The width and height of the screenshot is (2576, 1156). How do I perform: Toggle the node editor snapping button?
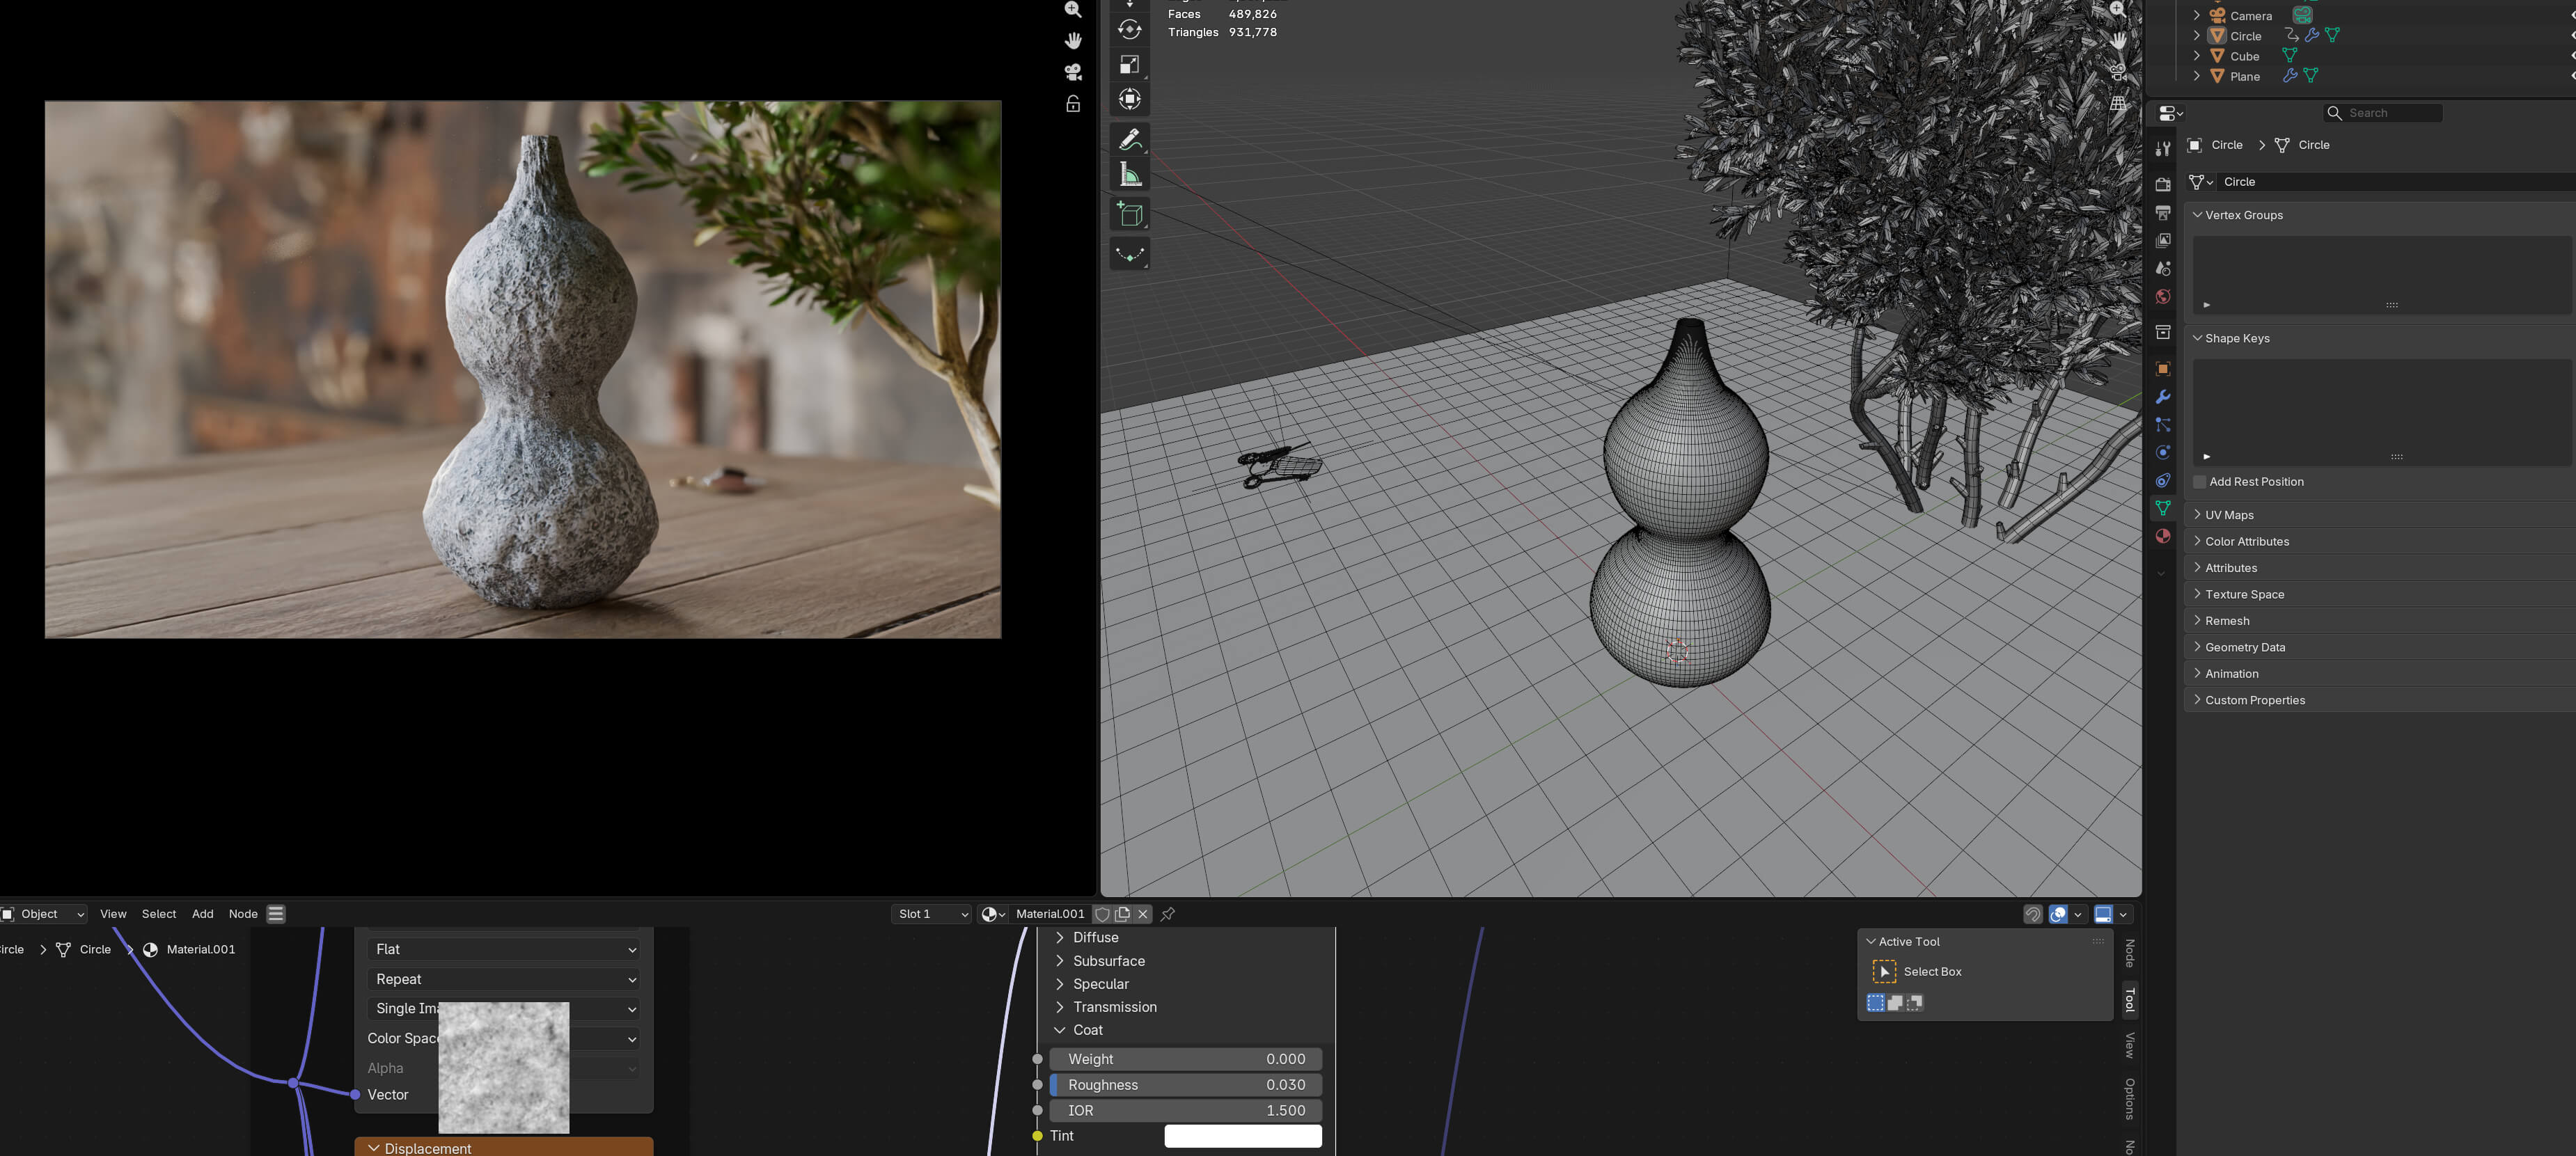coord(2033,914)
